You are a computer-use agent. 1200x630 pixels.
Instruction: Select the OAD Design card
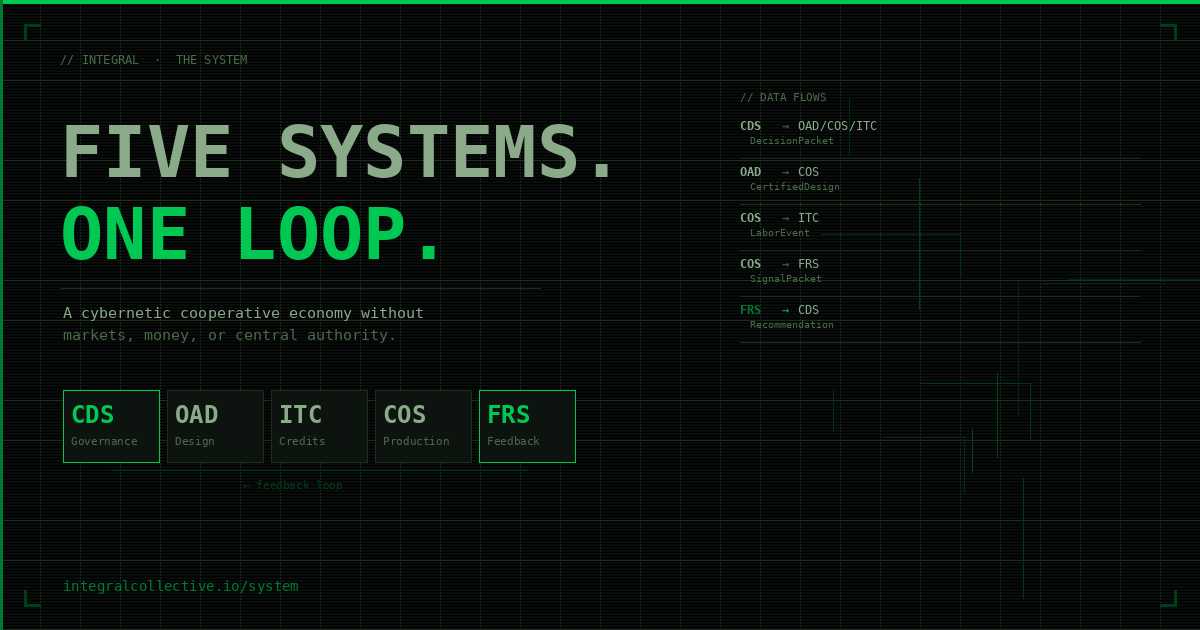click(215, 426)
